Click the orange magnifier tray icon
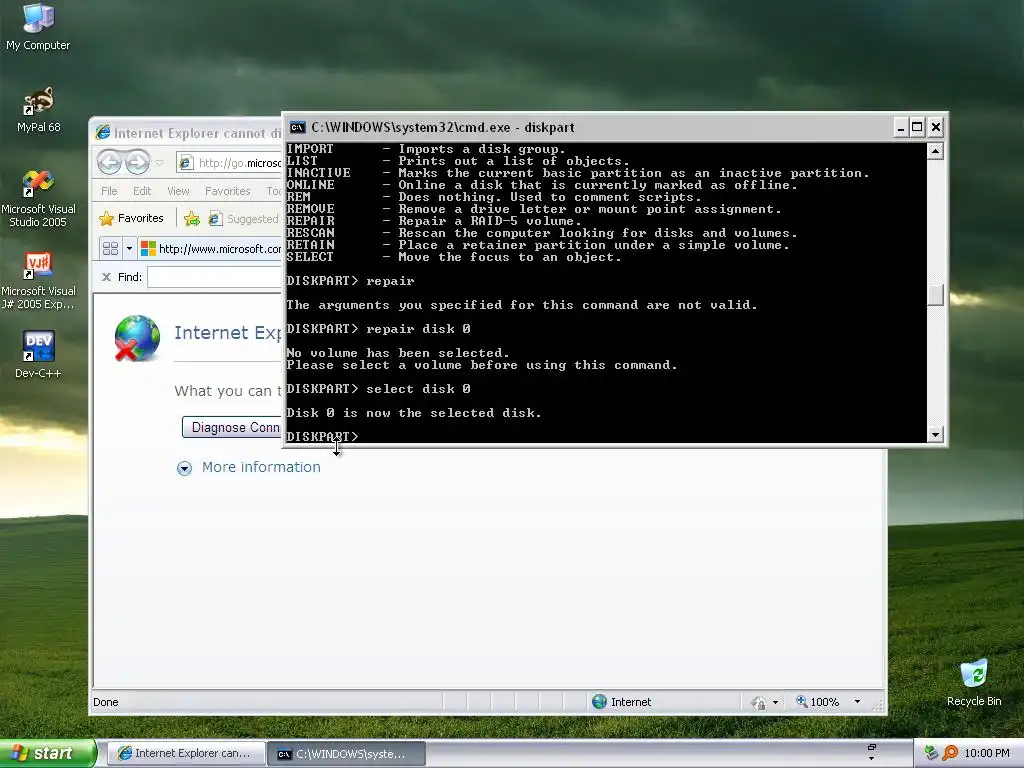The image size is (1024, 768). coord(950,753)
